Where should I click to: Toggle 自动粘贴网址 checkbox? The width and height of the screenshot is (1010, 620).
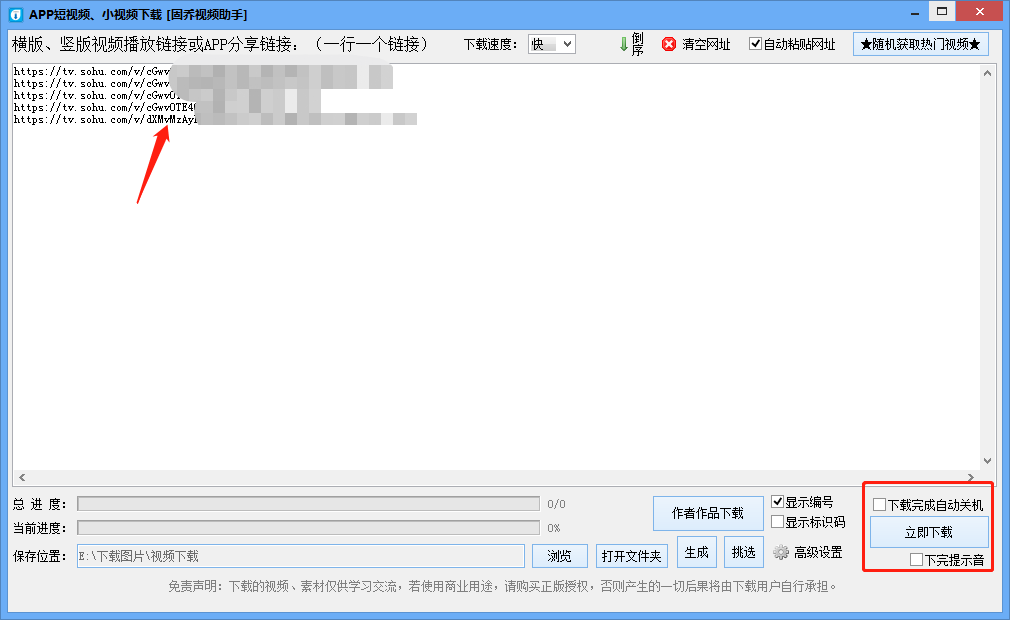[x=755, y=44]
